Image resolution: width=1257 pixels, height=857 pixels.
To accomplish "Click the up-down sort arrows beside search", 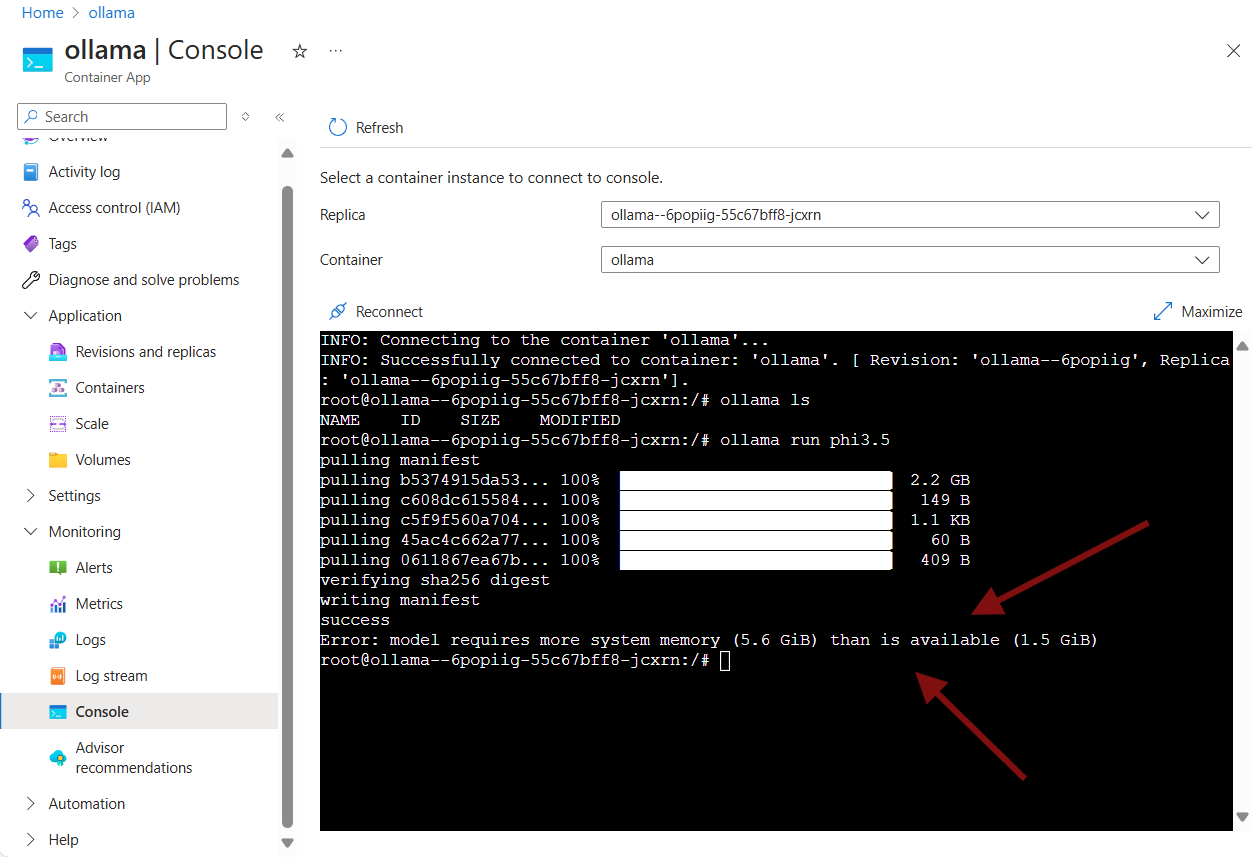I will tap(246, 117).
